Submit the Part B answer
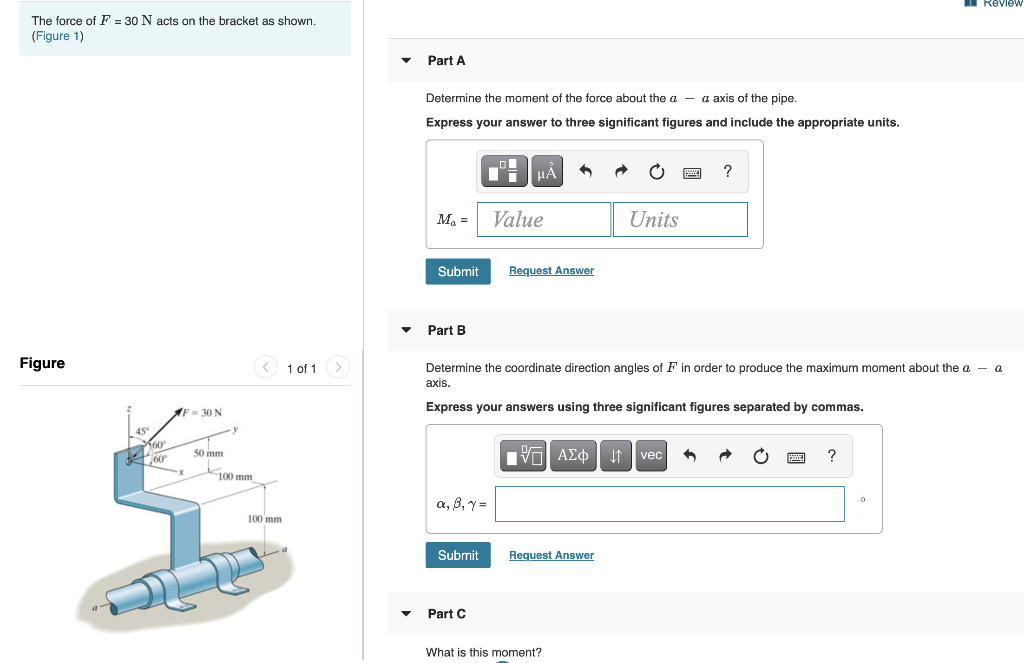The image size is (1024, 663). click(x=458, y=555)
